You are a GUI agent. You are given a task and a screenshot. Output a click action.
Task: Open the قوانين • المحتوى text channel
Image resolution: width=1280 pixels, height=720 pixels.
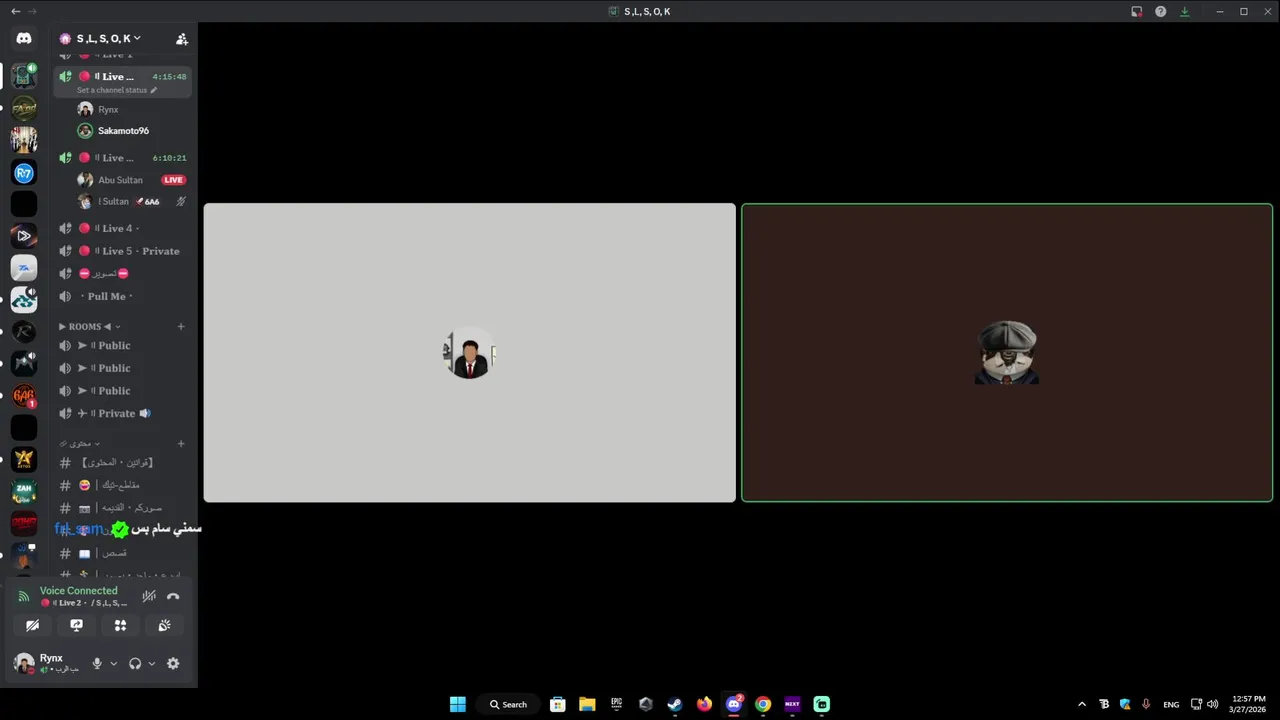pyautogui.click(x=122, y=462)
